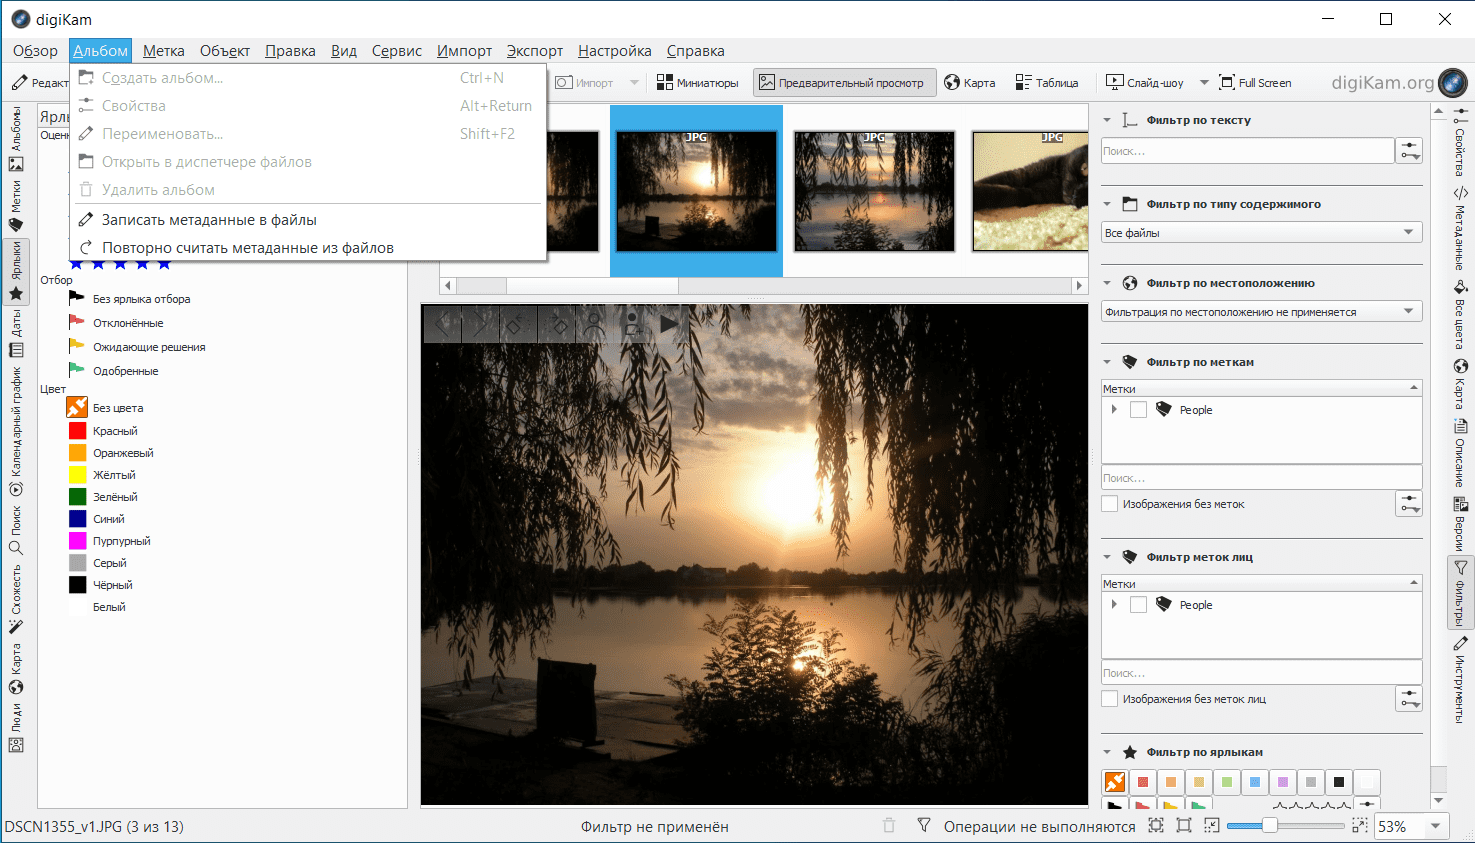Open the Импорт toolbar dropdown arrow

coord(633,83)
